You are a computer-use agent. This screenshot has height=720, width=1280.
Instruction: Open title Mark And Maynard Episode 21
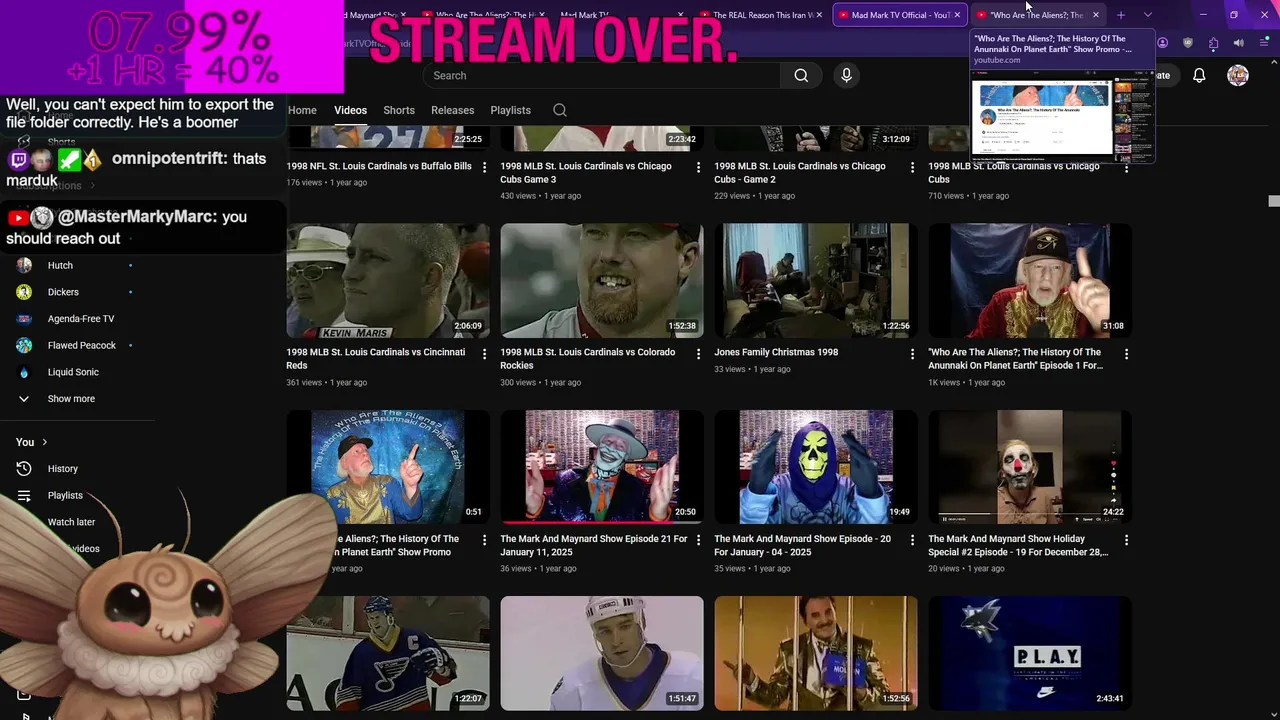tap(593, 545)
